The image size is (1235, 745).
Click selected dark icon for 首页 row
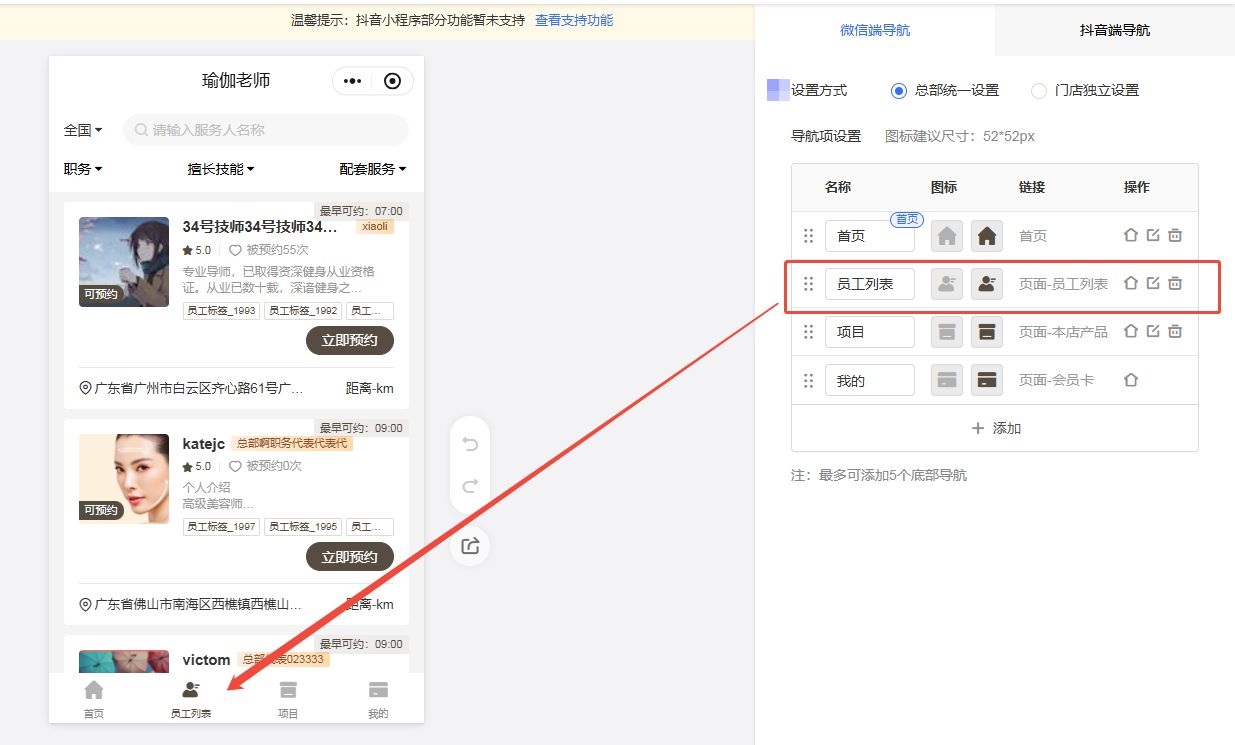[987, 236]
